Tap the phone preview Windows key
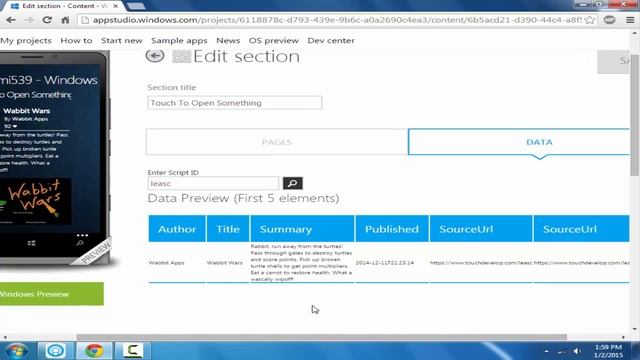Screen dimensions: 640x360 31,243
